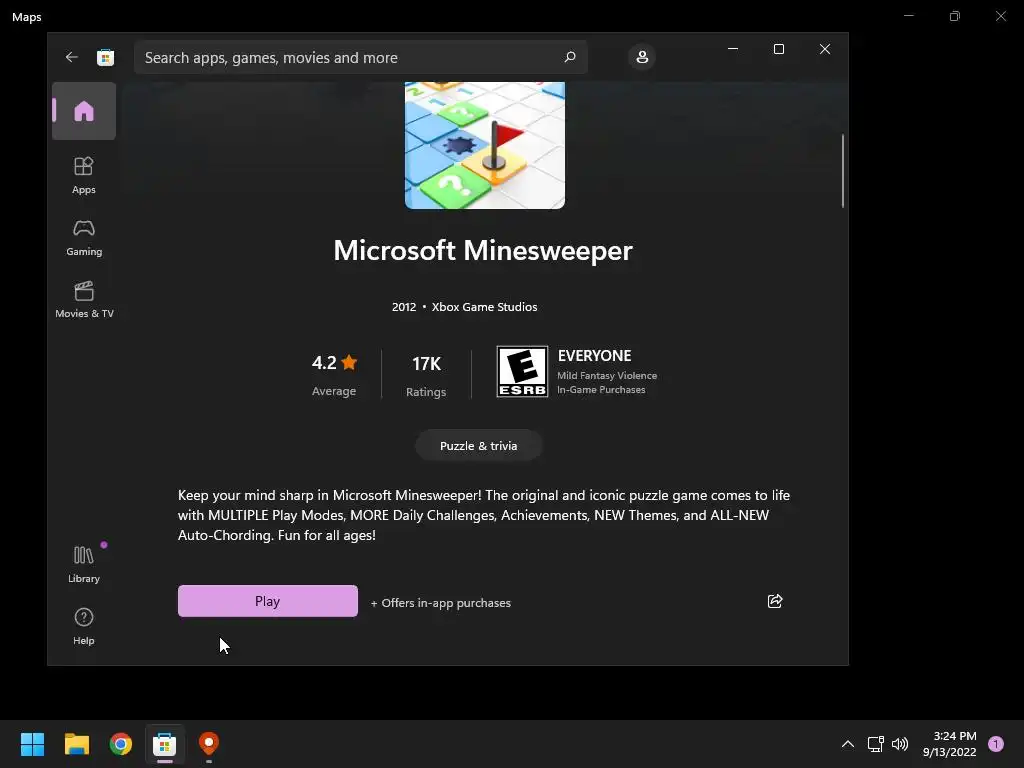Click the Microsoft Minesweeper title

(x=483, y=251)
